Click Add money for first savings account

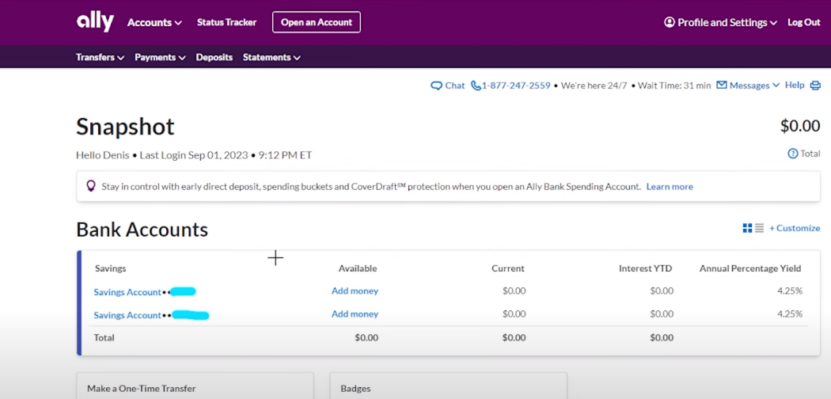tap(355, 291)
